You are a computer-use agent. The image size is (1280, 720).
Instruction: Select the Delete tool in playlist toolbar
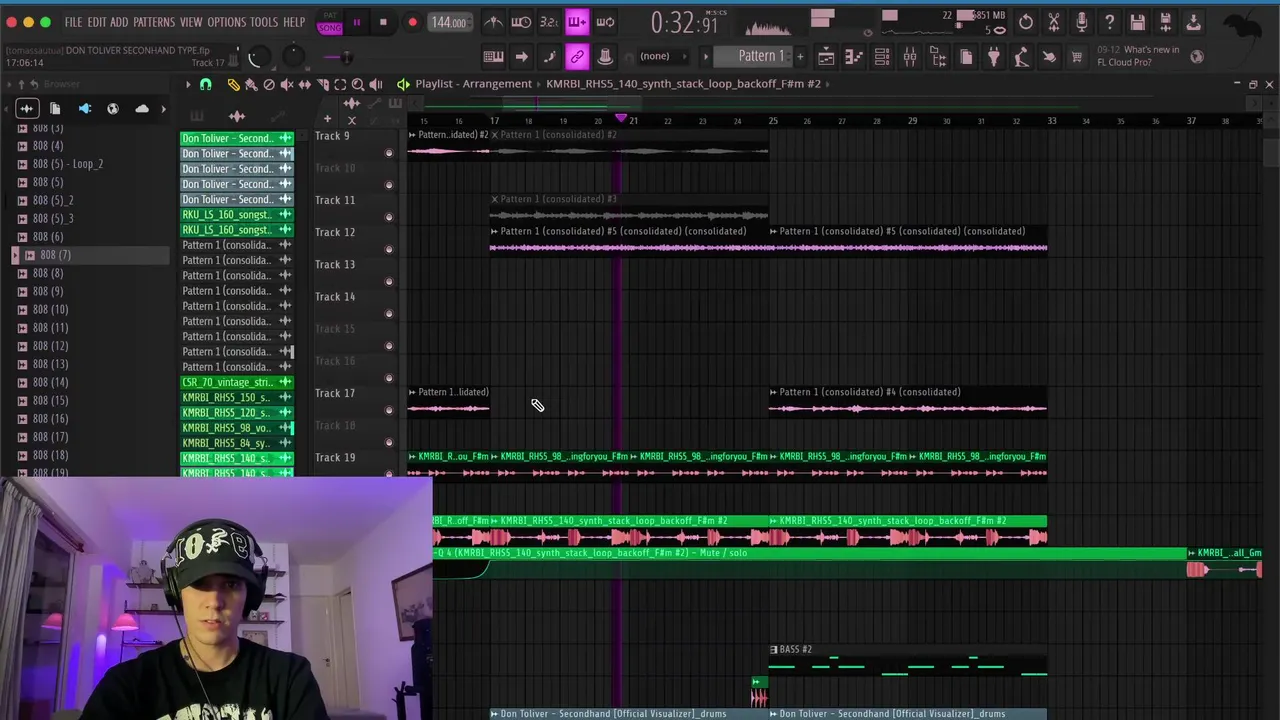click(269, 85)
